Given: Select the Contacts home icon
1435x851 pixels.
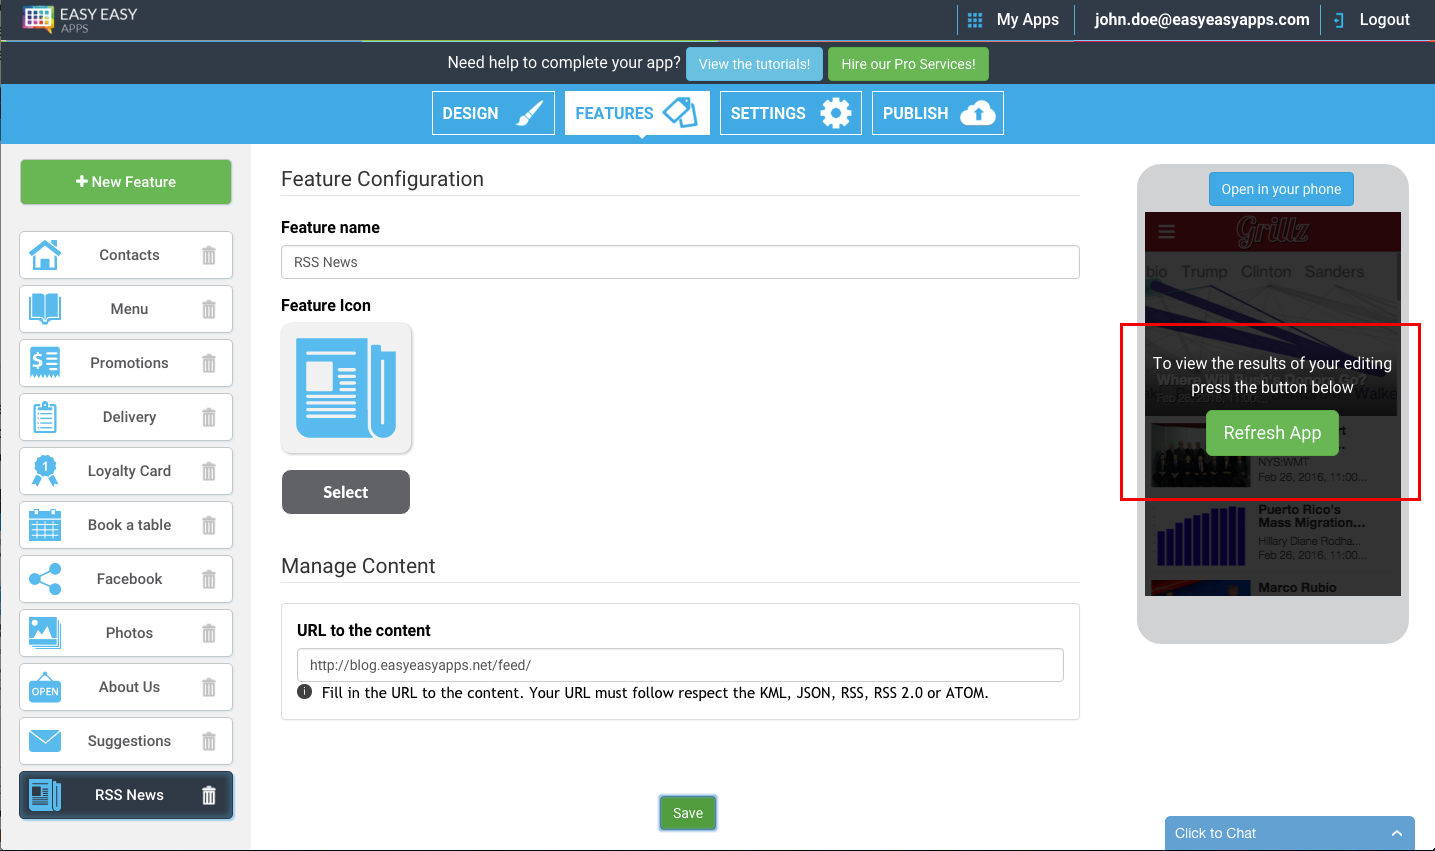Looking at the screenshot, I should click(x=44, y=255).
